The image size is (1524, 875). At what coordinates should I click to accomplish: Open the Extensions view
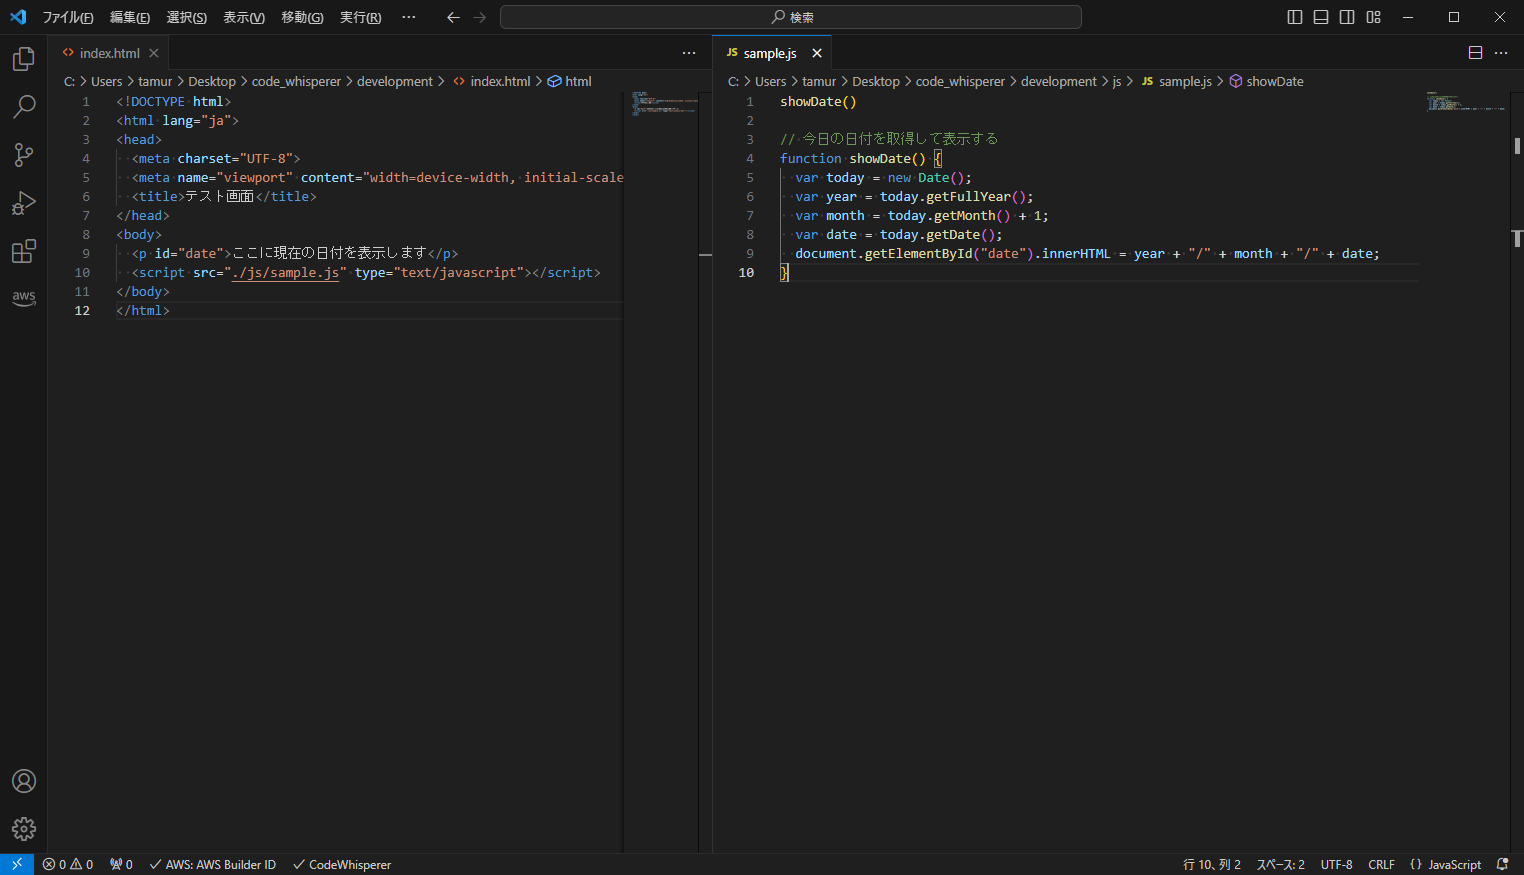click(24, 251)
